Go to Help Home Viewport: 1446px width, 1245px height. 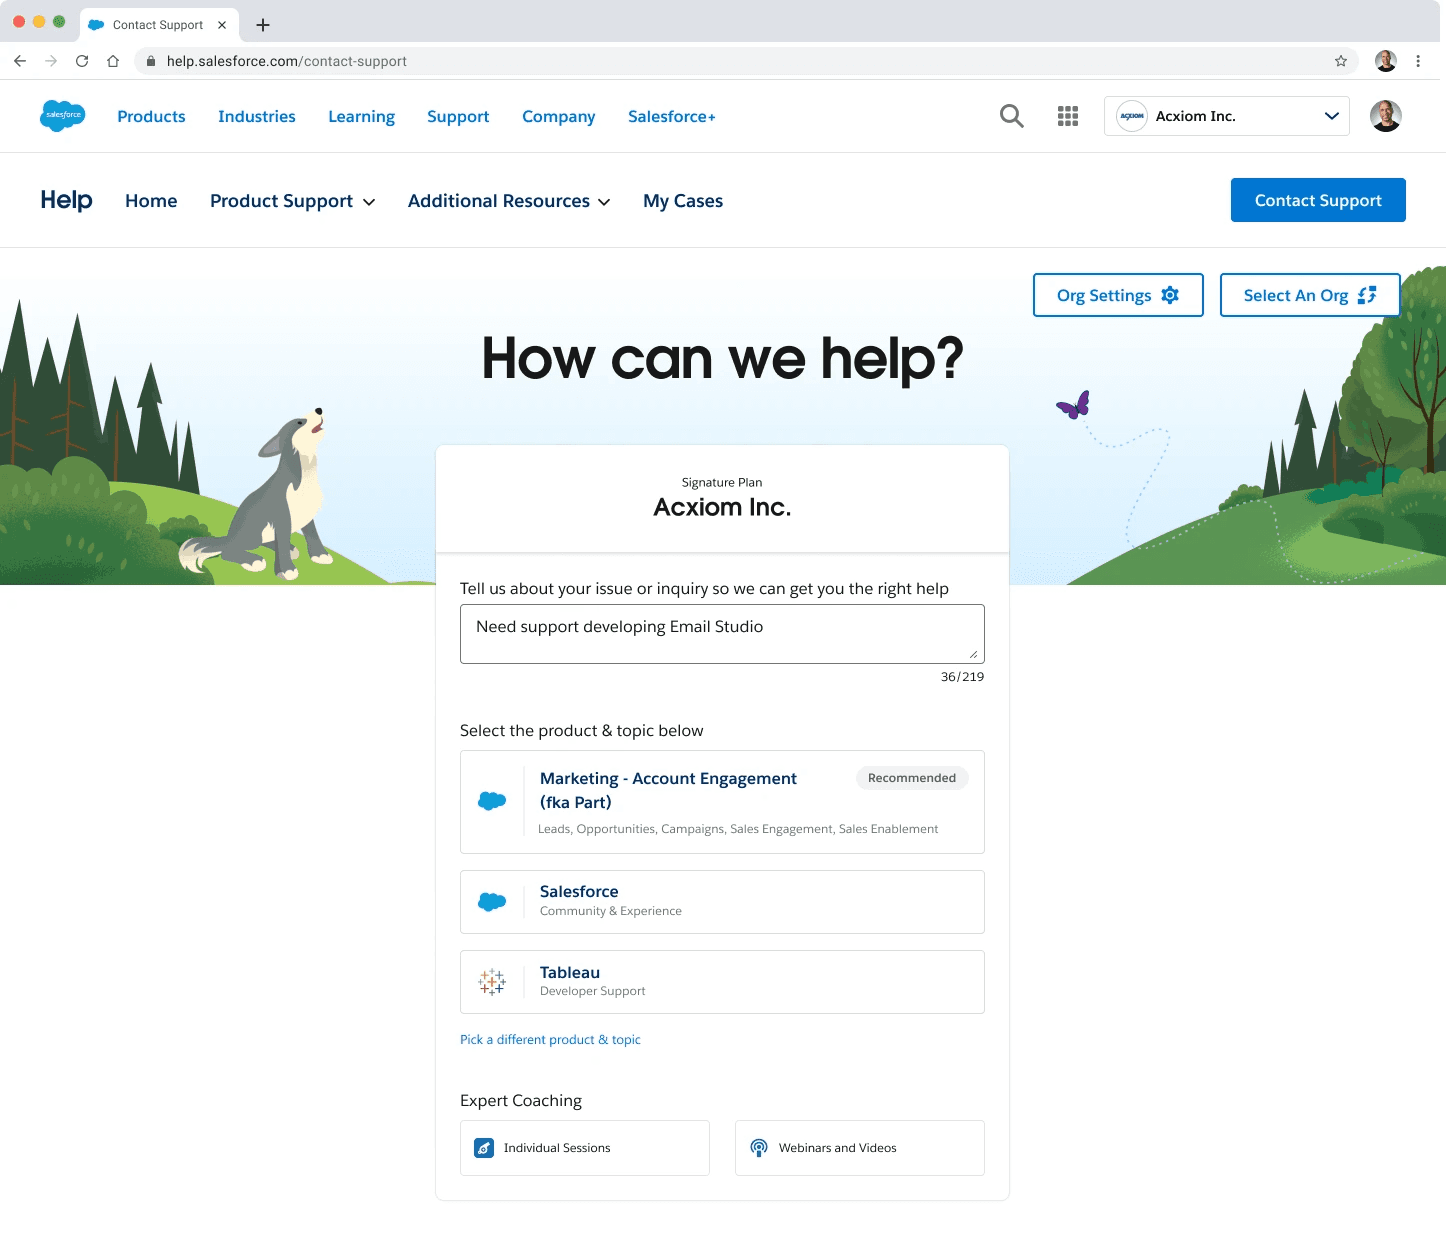tap(151, 201)
